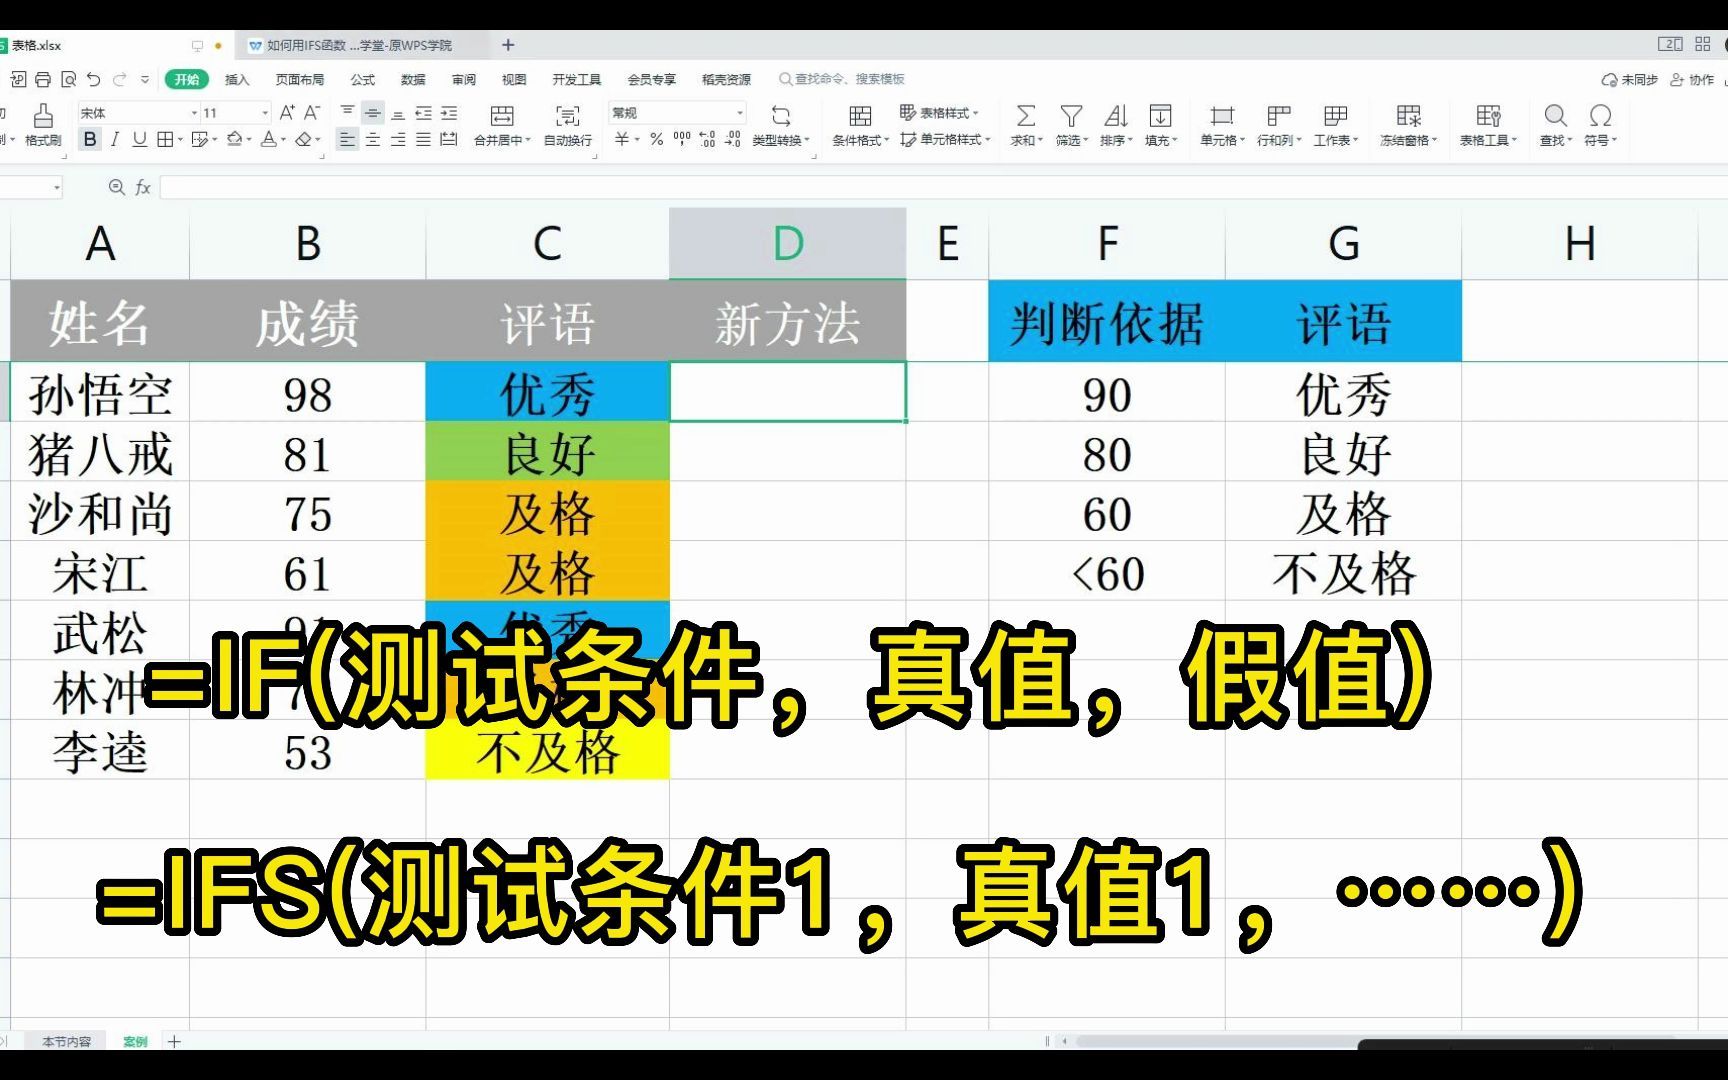The width and height of the screenshot is (1728, 1080).
Task: Toggle vertical Middle alignment
Action: click(x=372, y=113)
